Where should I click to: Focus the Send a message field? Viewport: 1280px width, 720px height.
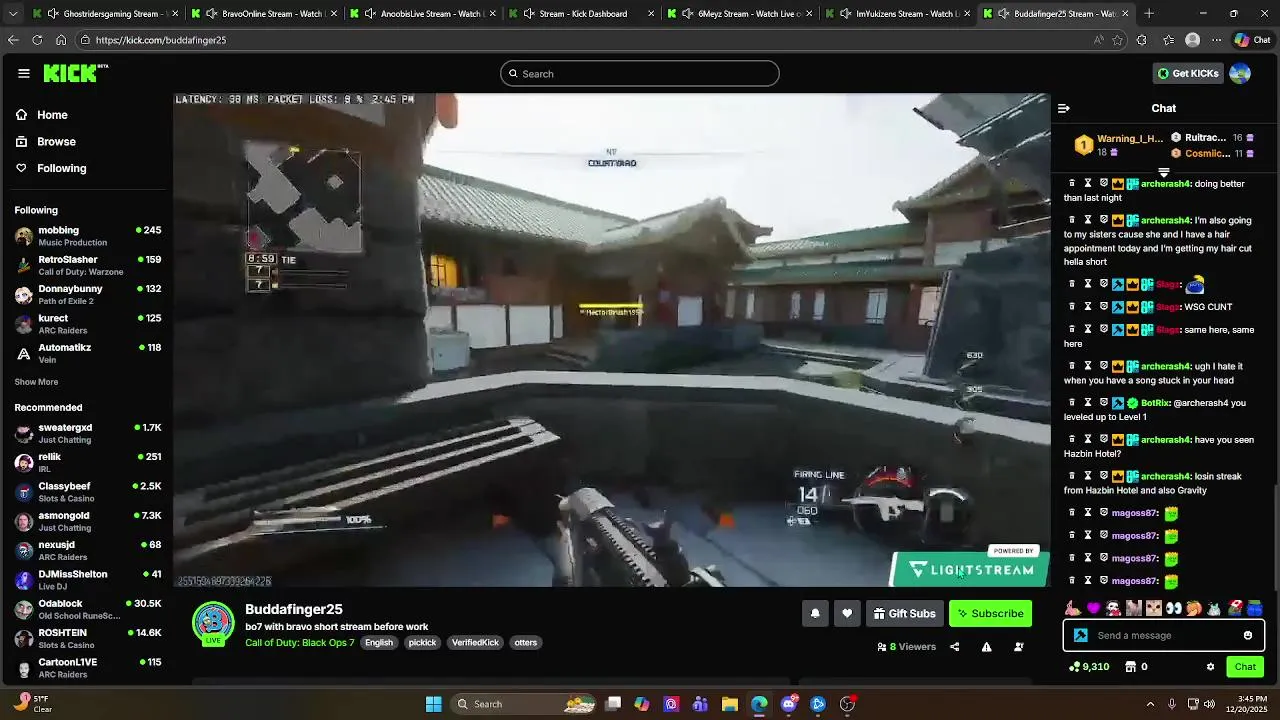coord(1163,635)
